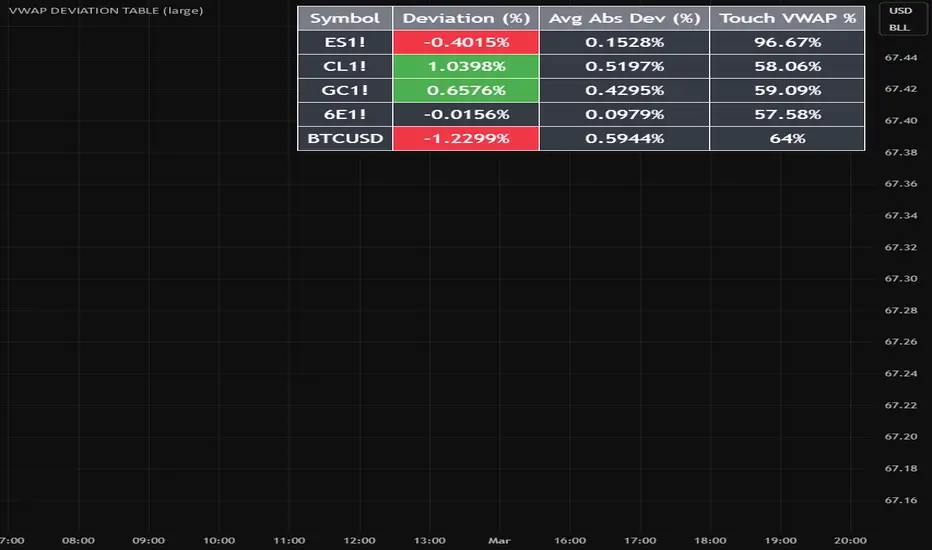932x550 pixels.
Task: Select the 6E1! symbol cell
Action: click(345, 114)
